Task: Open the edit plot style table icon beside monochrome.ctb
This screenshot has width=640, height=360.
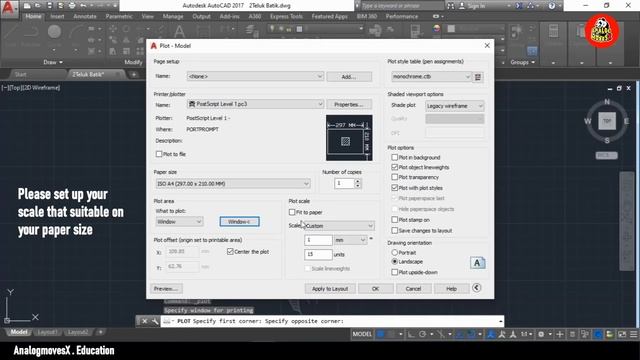Action: point(478,77)
